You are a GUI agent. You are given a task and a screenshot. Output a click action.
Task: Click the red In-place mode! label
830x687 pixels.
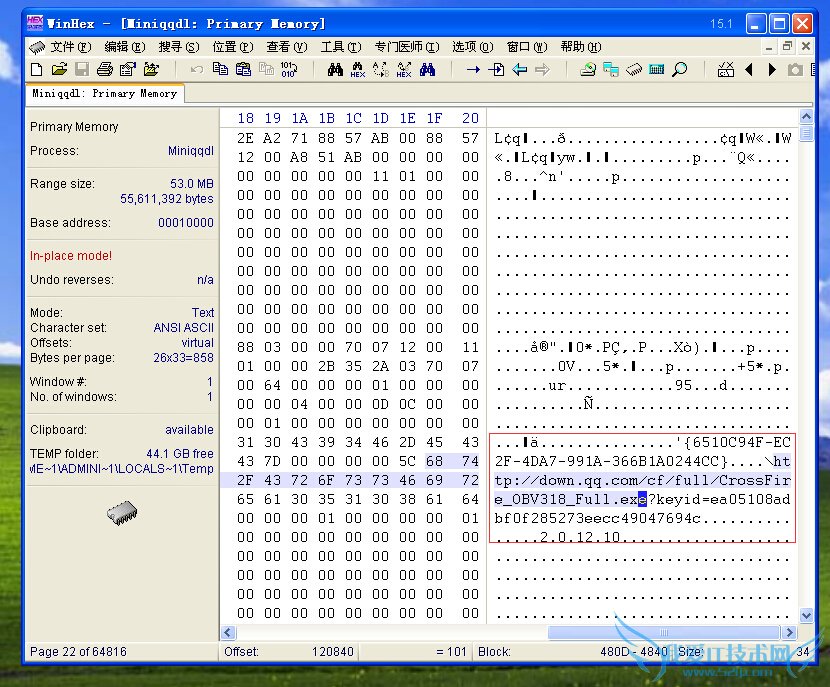tap(71, 255)
